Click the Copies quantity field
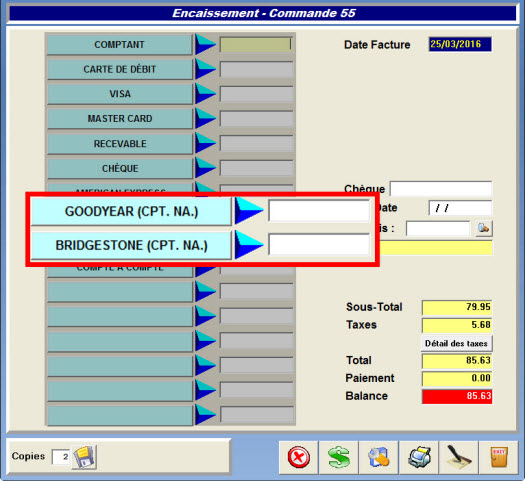The width and height of the screenshot is (525, 481). tap(61, 457)
